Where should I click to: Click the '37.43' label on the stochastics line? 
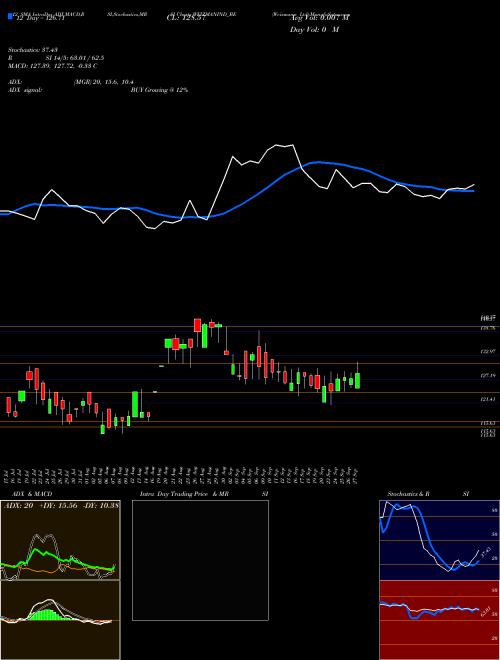pyautogui.click(x=486, y=552)
